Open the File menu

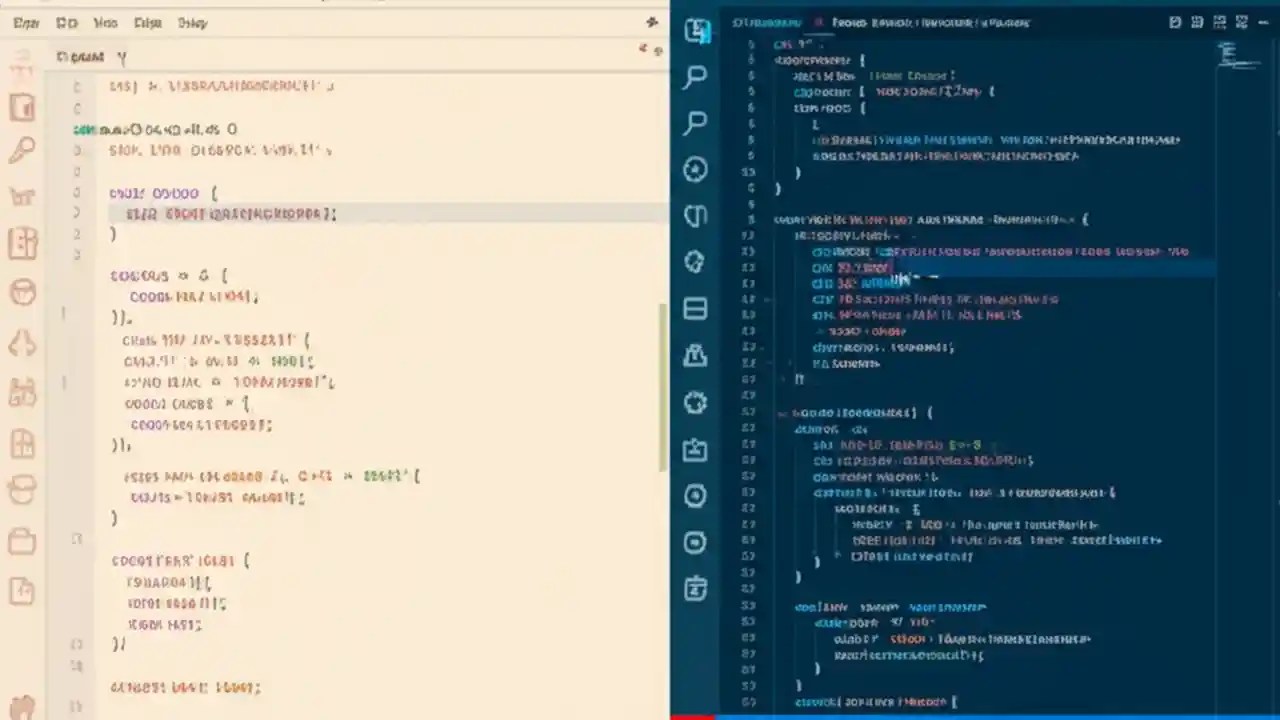pos(26,22)
